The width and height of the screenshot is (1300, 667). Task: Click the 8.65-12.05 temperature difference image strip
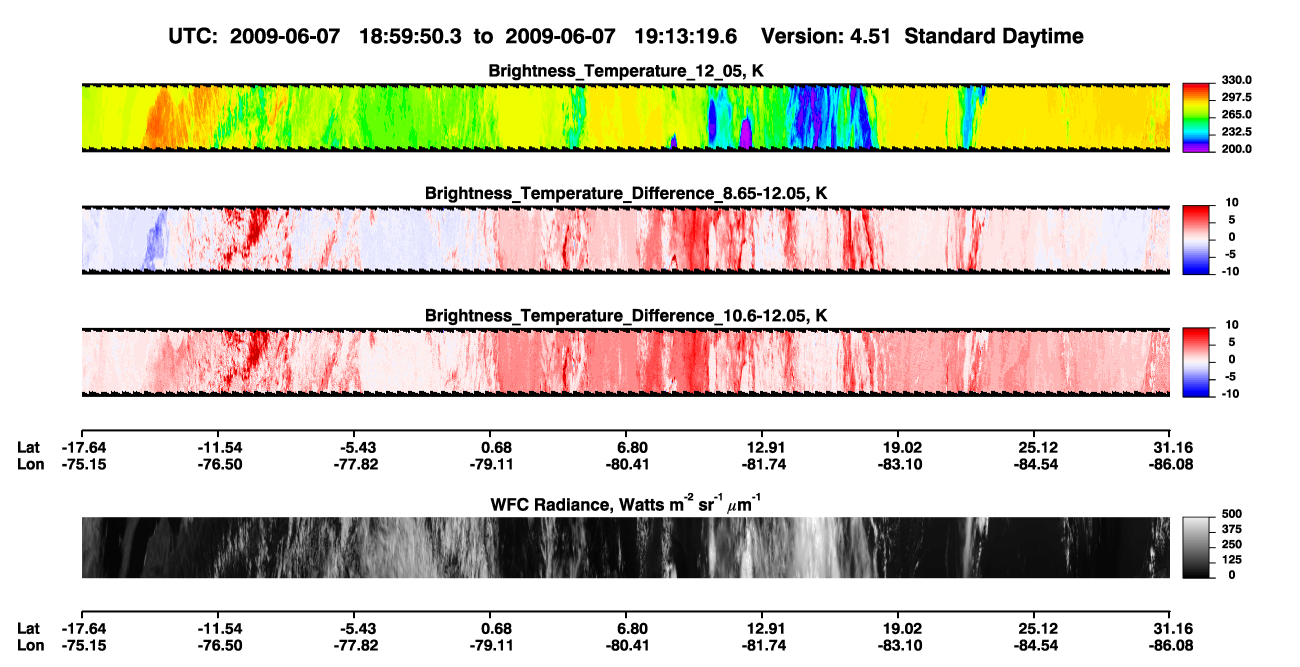(x=626, y=240)
